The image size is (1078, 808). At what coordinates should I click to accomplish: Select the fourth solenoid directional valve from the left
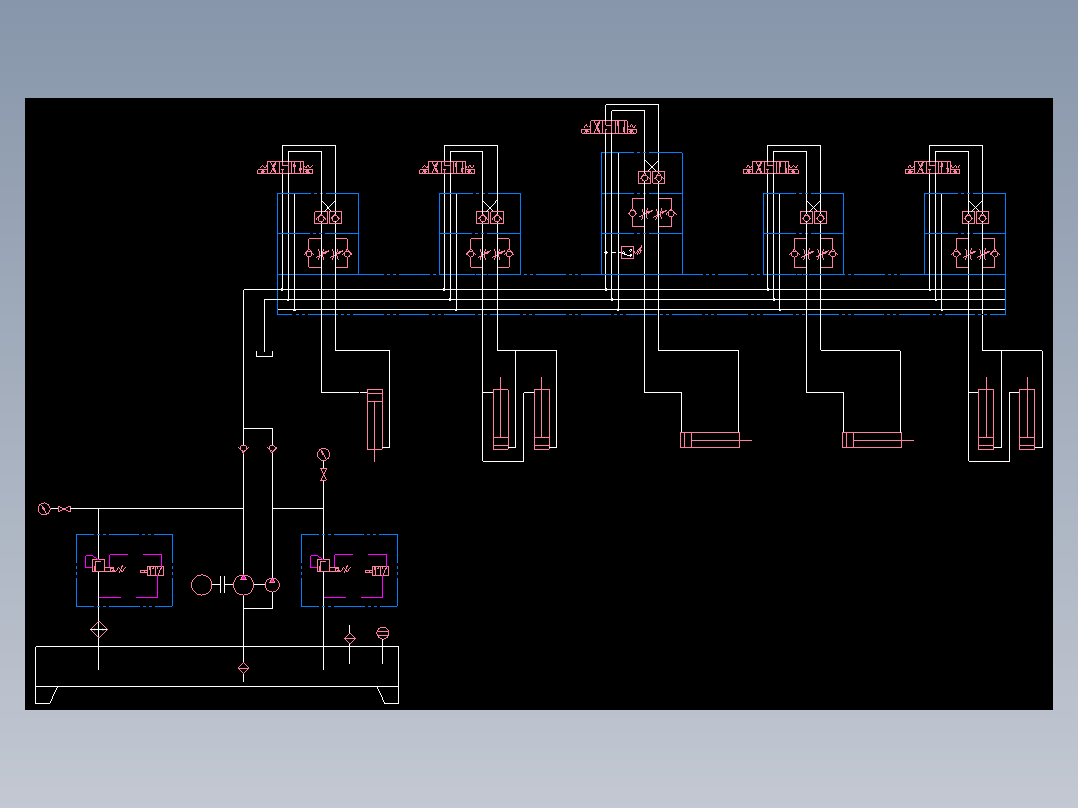(771, 168)
